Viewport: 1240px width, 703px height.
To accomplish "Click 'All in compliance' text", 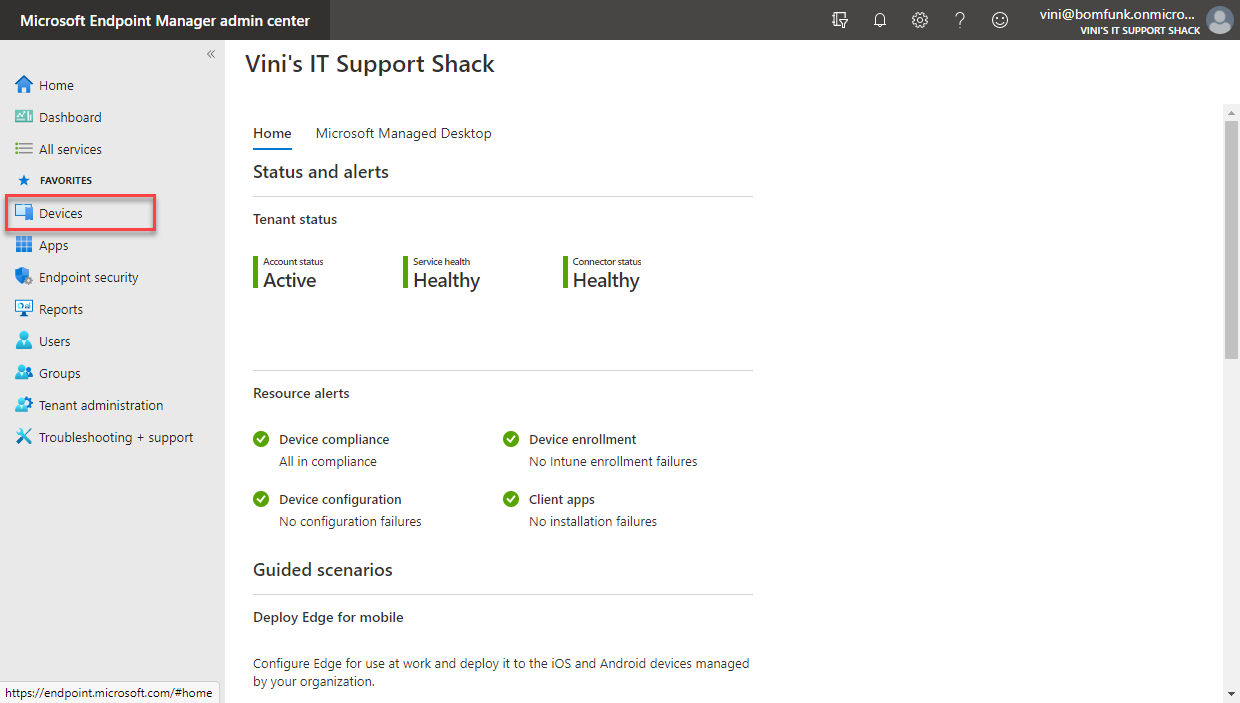I will (328, 461).
